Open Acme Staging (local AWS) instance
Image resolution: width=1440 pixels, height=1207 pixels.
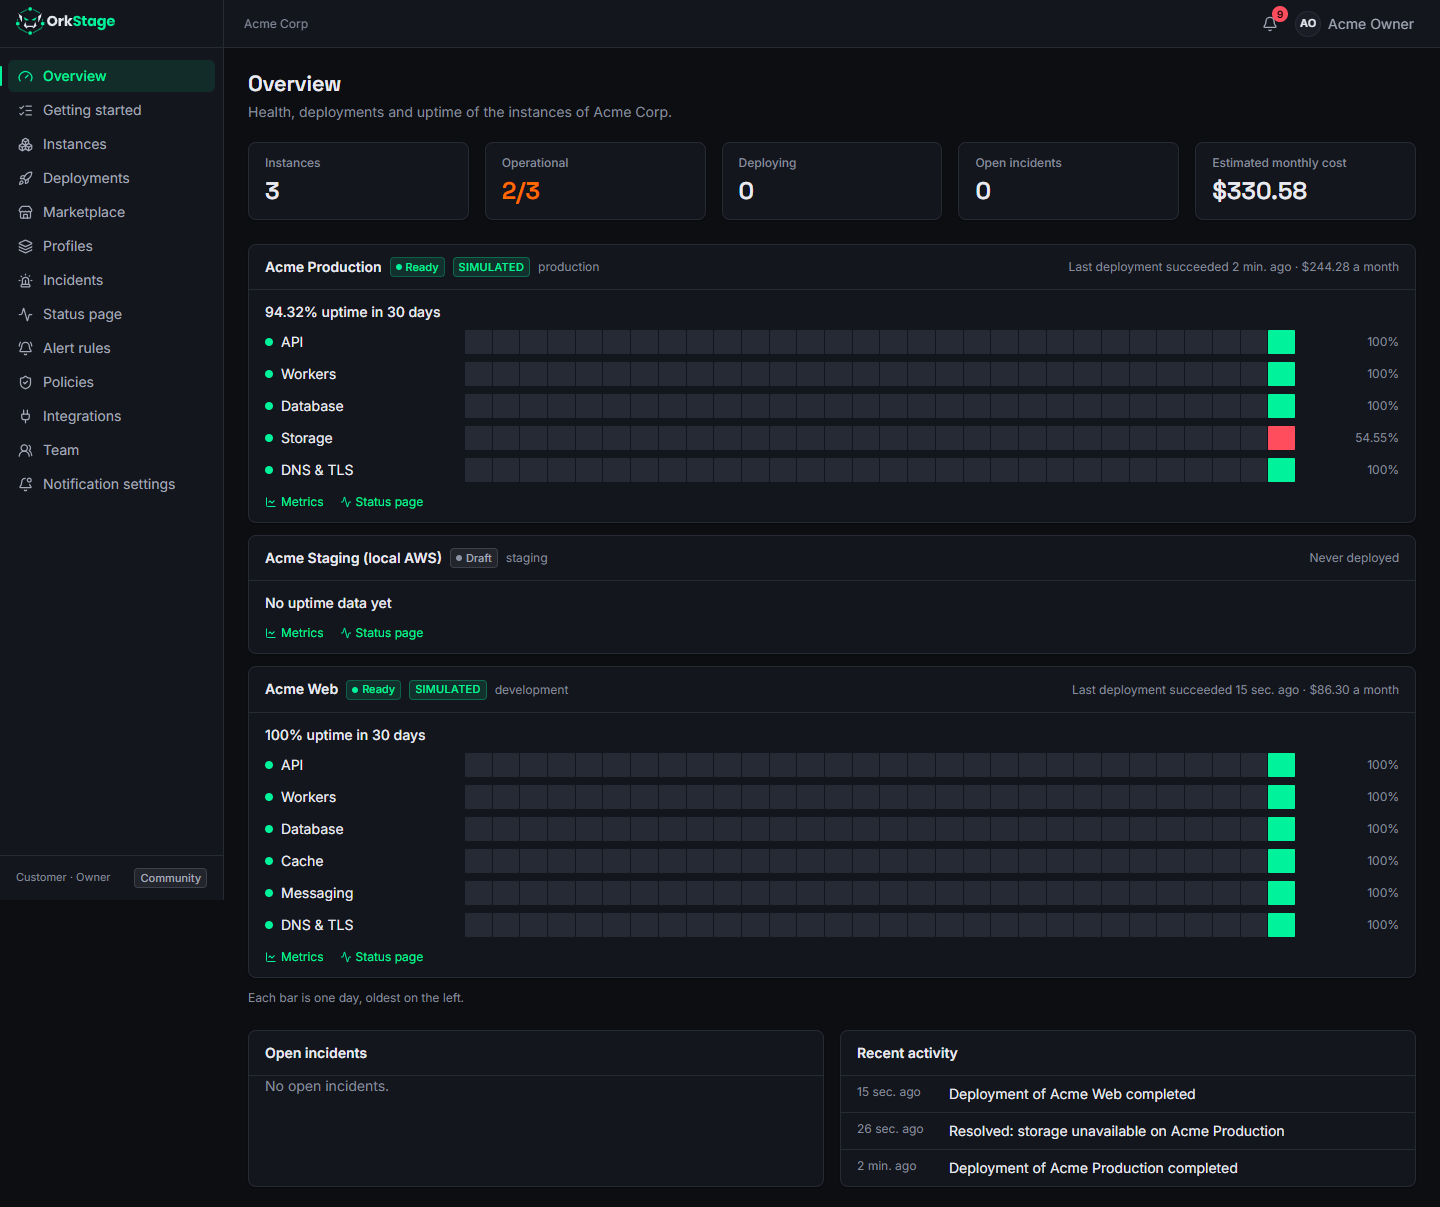point(353,558)
